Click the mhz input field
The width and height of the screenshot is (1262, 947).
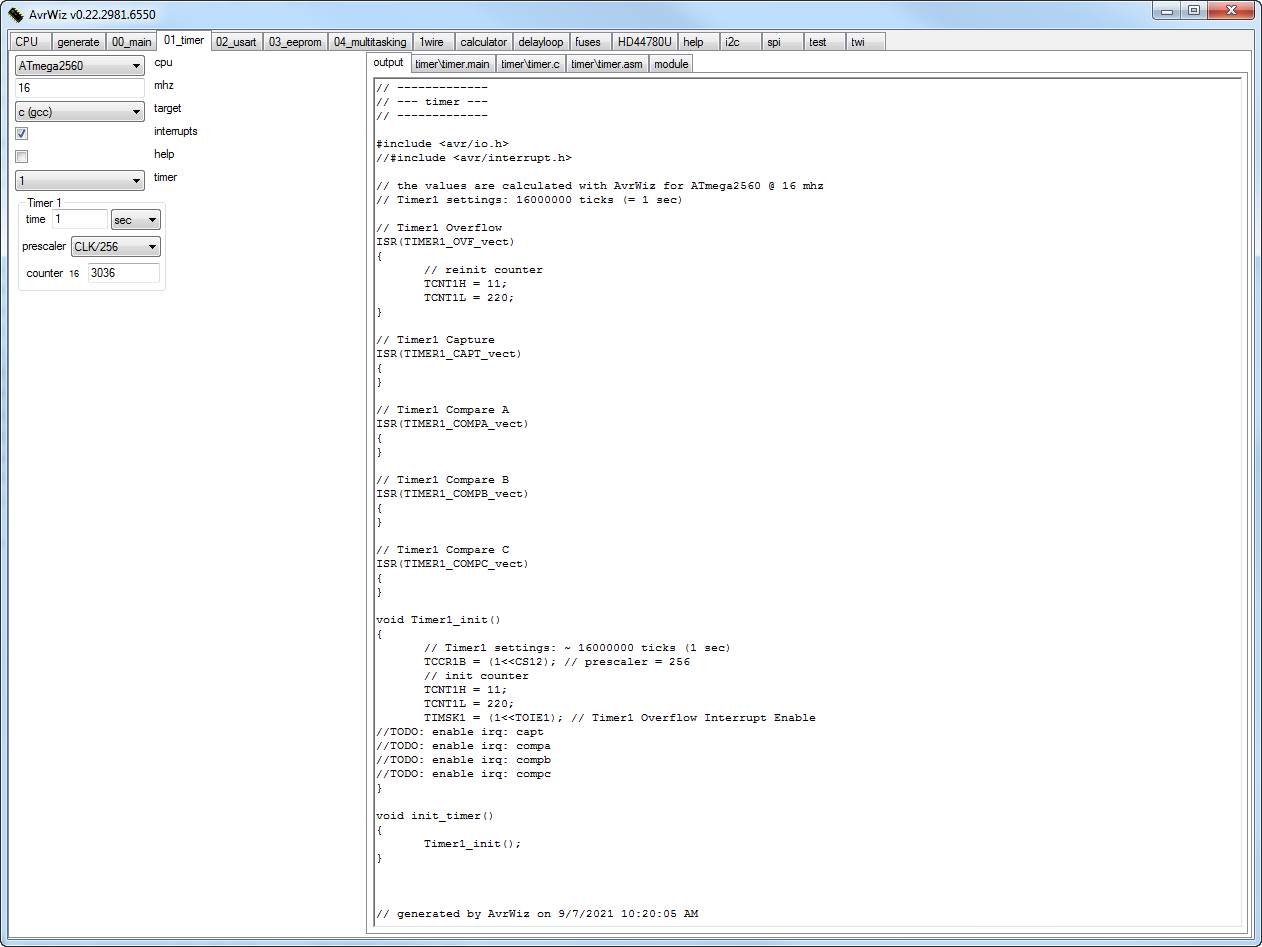pyautogui.click(x=80, y=88)
